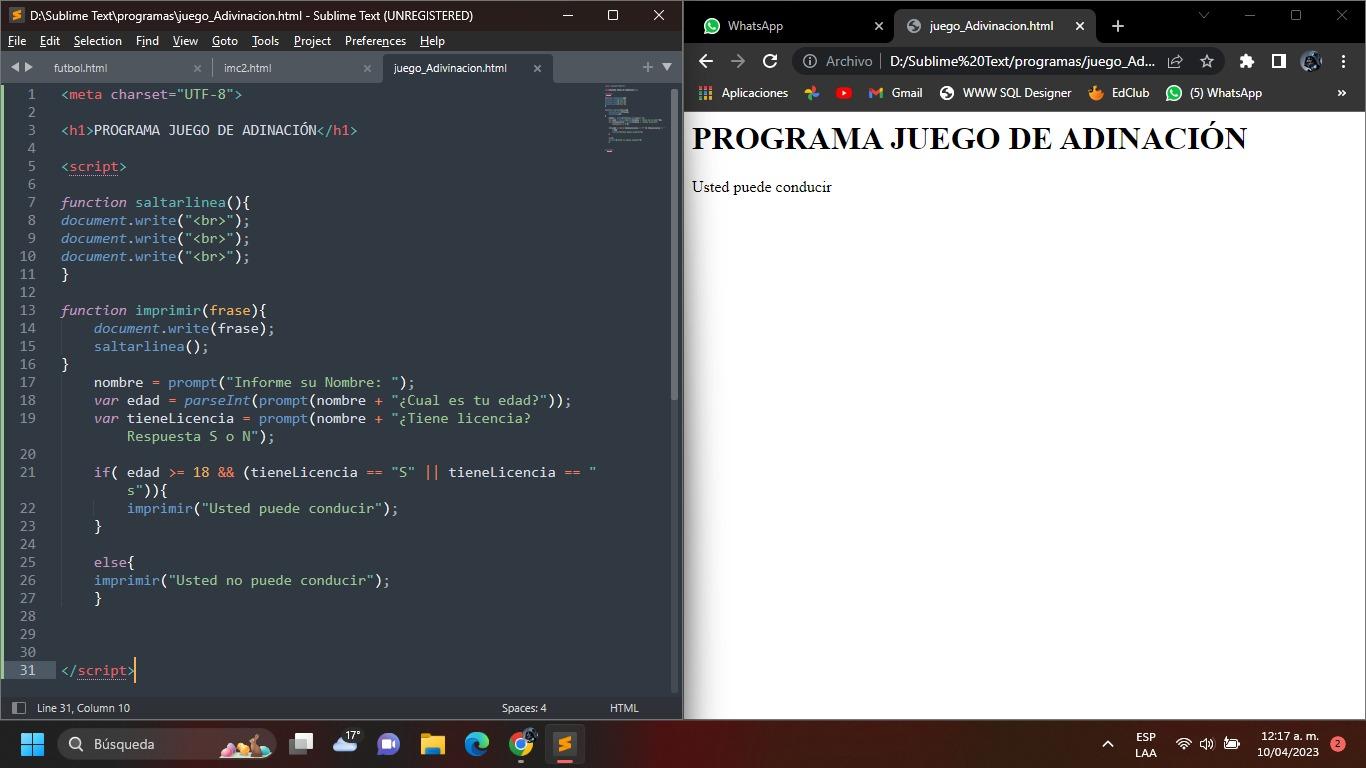Close the juego_Adivinacion.html browser tab
1366x768 pixels.
coord(1079,26)
